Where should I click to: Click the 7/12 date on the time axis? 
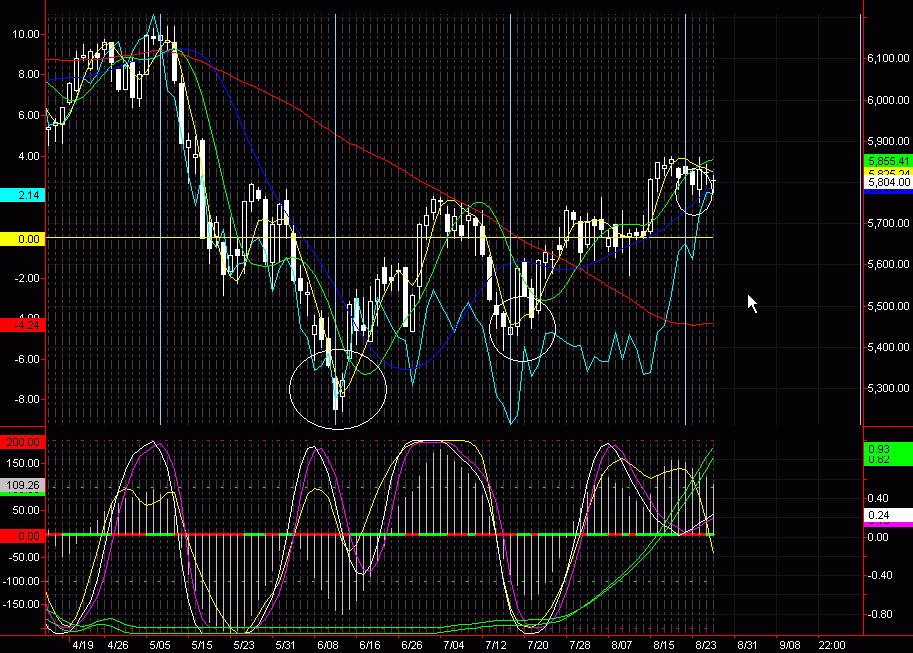tap(496, 645)
